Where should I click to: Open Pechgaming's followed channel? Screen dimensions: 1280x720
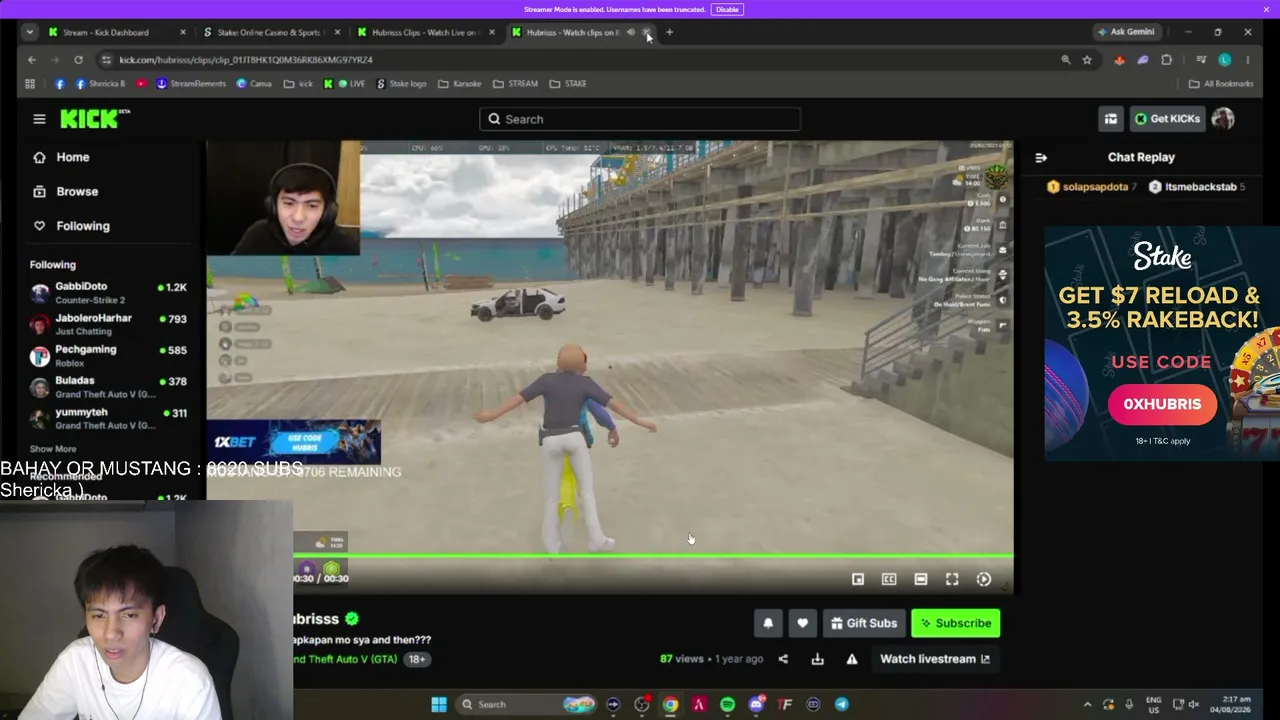tap(108, 355)
